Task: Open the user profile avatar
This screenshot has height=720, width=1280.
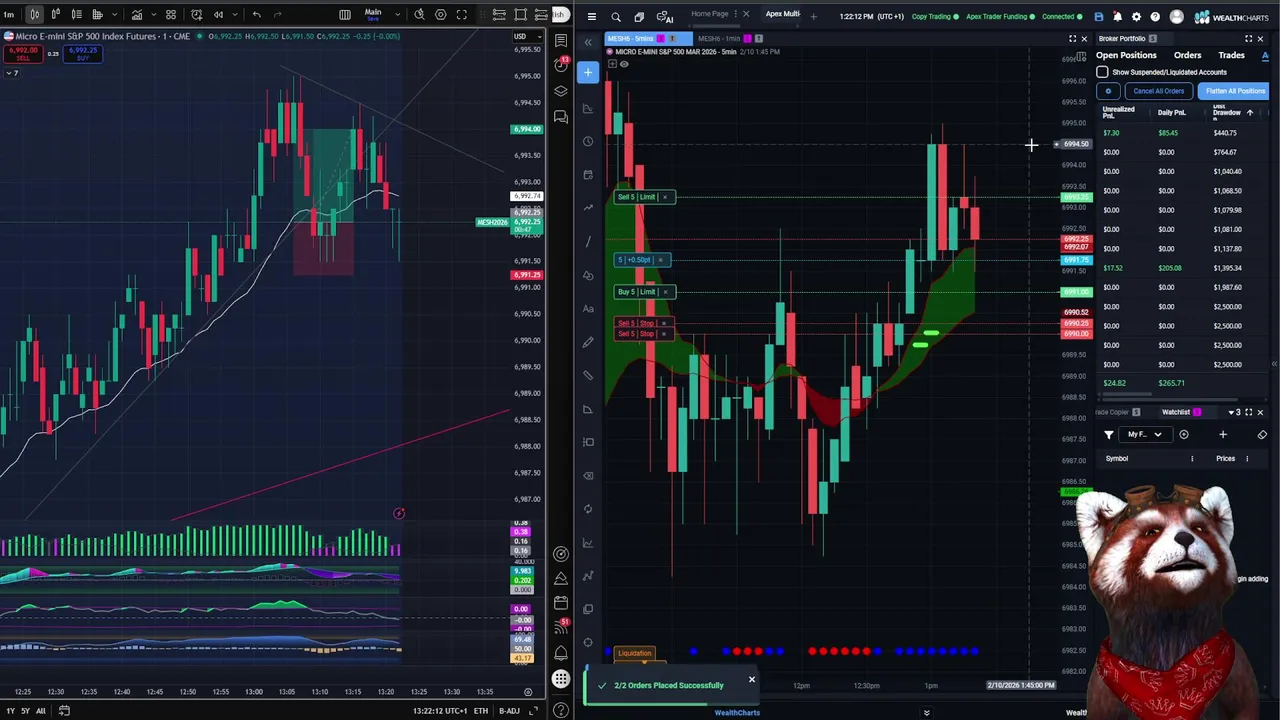Action: coord(1176,17)
